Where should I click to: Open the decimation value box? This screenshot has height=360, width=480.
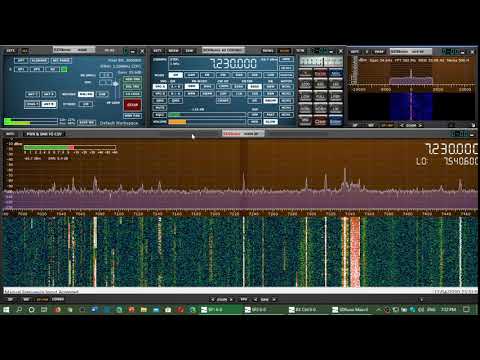(106, 82)
